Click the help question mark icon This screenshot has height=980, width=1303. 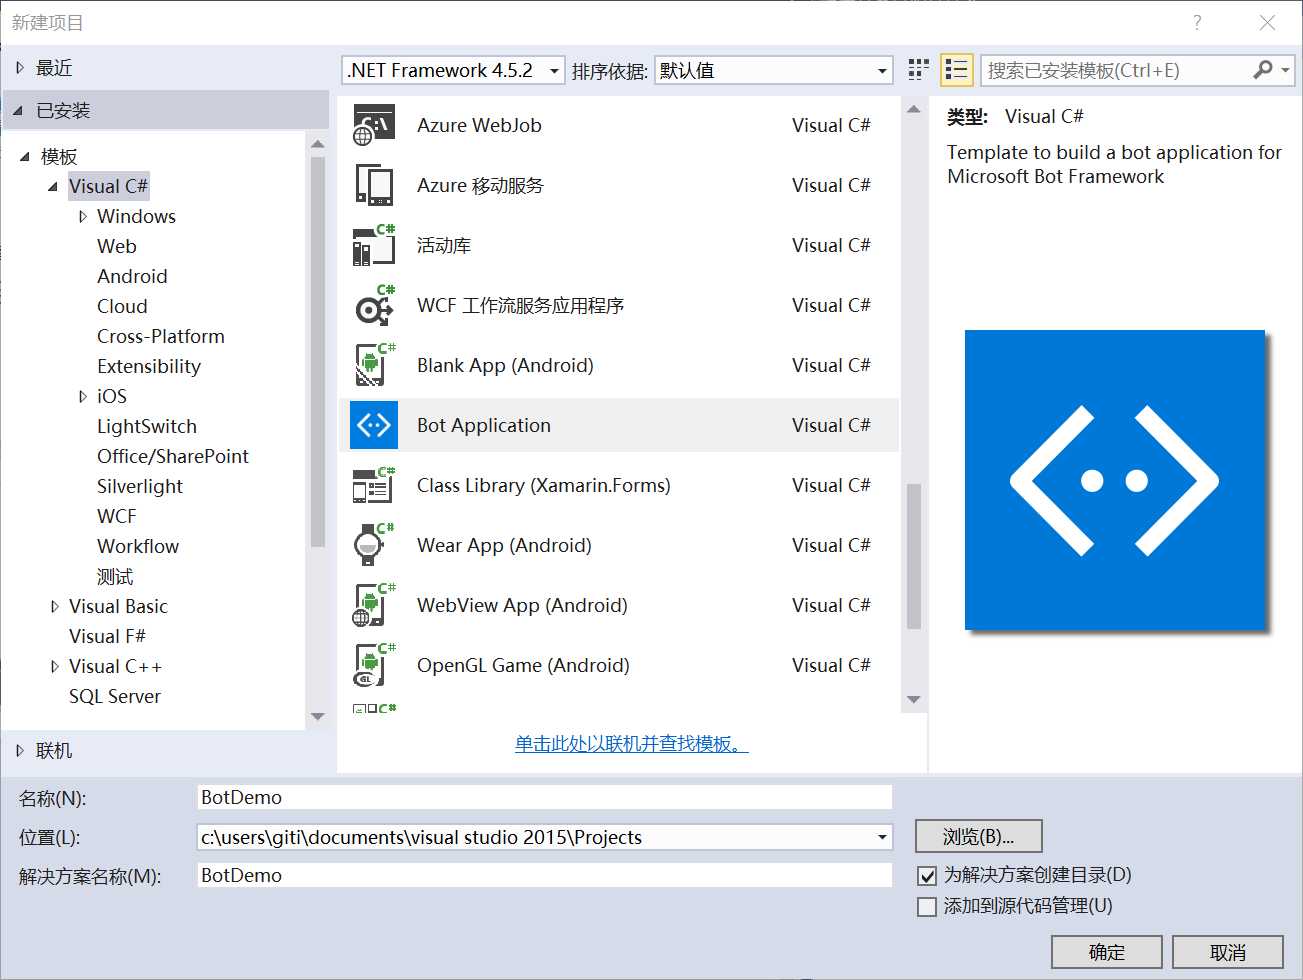(1197, 22)
